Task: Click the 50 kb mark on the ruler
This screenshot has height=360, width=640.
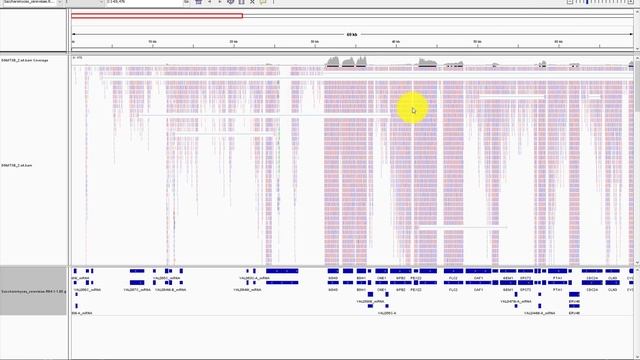Action: pyautogui.click(x=477, y=42)
